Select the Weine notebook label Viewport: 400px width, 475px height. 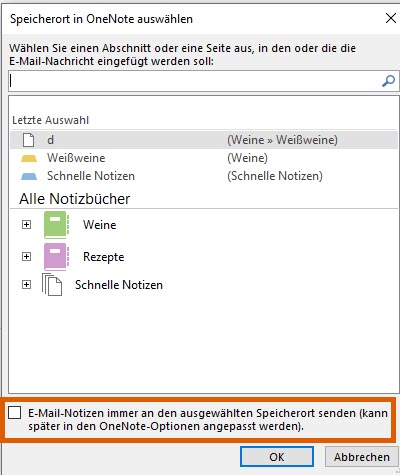100,225
